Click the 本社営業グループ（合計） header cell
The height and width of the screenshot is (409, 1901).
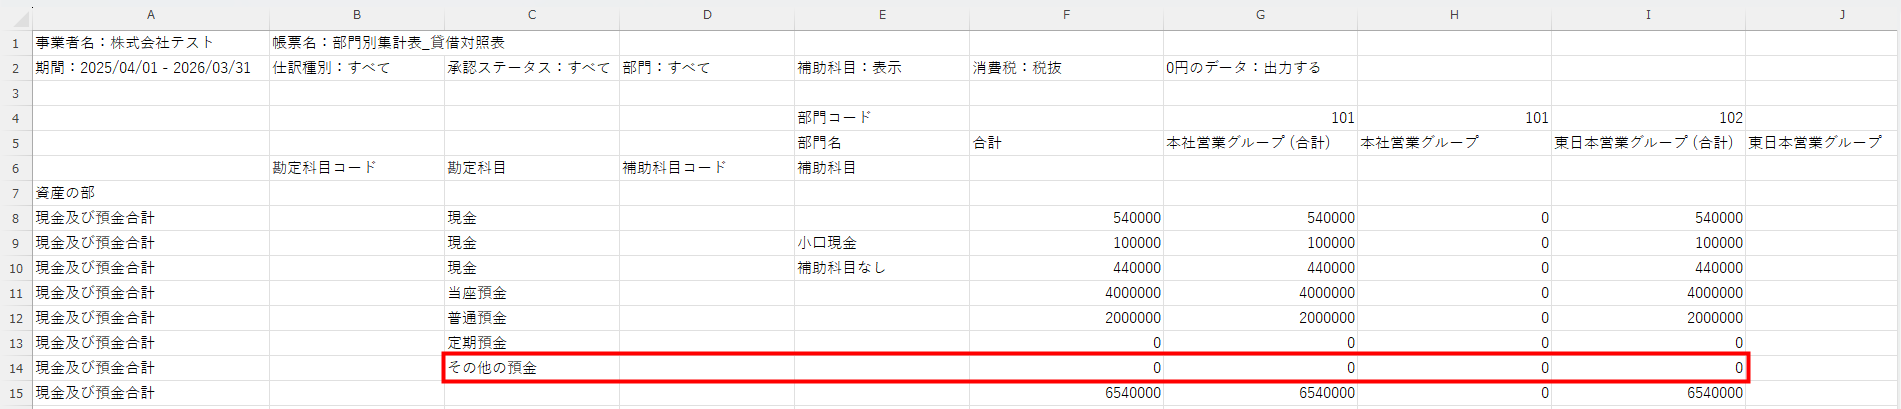coord(1248,143)
